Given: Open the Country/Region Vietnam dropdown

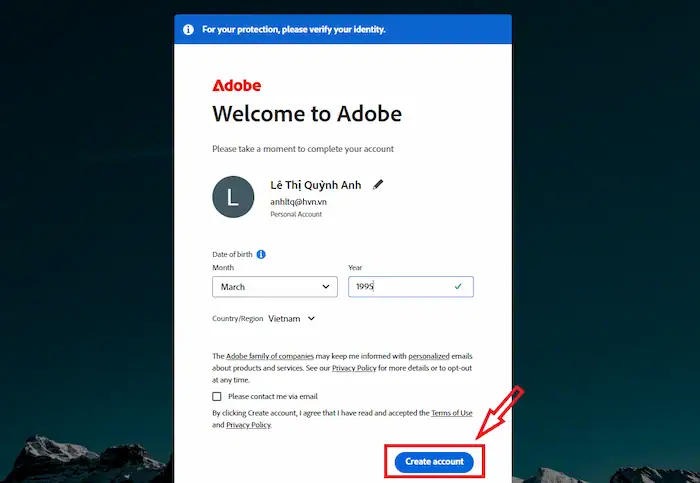Looking at the screenshot, I should point(292,319).
